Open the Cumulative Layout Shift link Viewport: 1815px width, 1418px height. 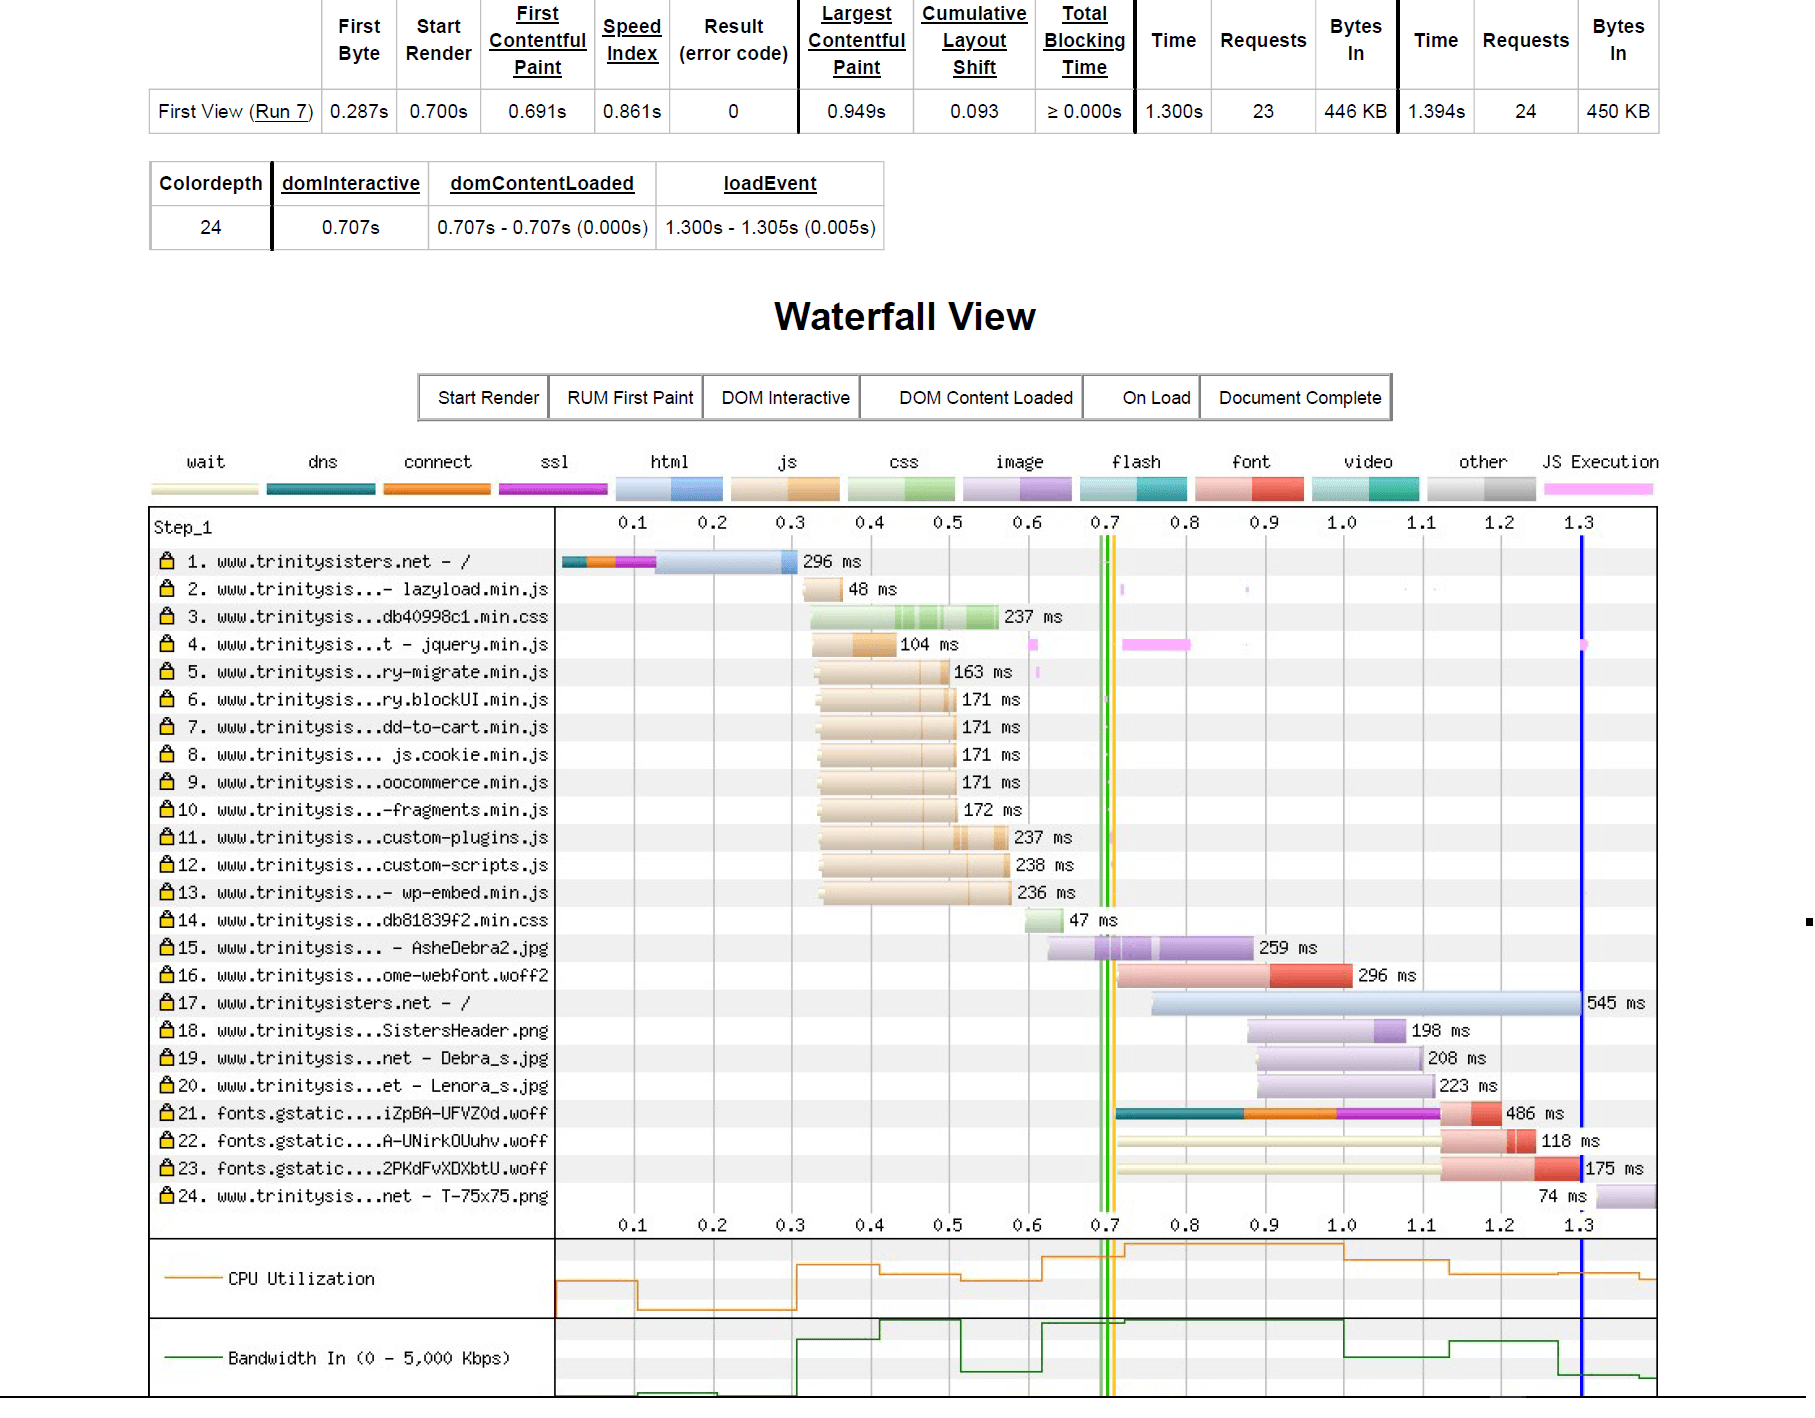click(x=974, y=41)
